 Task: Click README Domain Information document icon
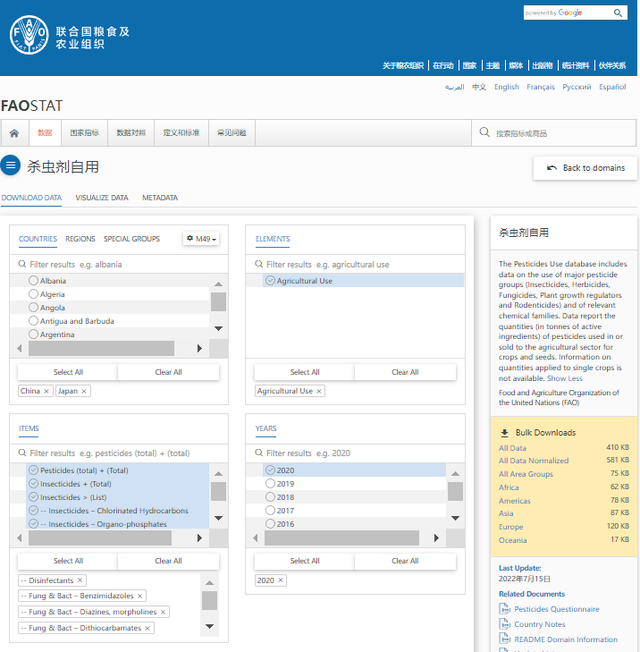(504, 639)
